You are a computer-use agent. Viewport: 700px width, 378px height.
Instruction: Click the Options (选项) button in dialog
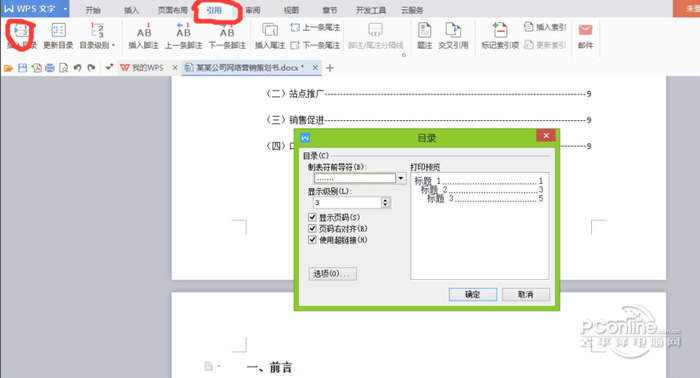[x=333, y=274]
